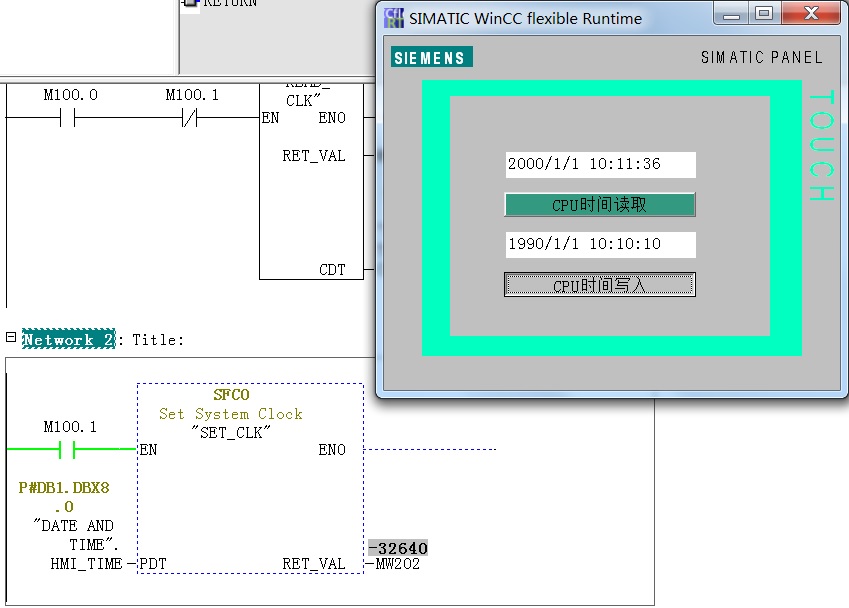Select the 1990/1/1 10:10:10 time field
This screenshot has width=849, height=608.
pos(600,244)
